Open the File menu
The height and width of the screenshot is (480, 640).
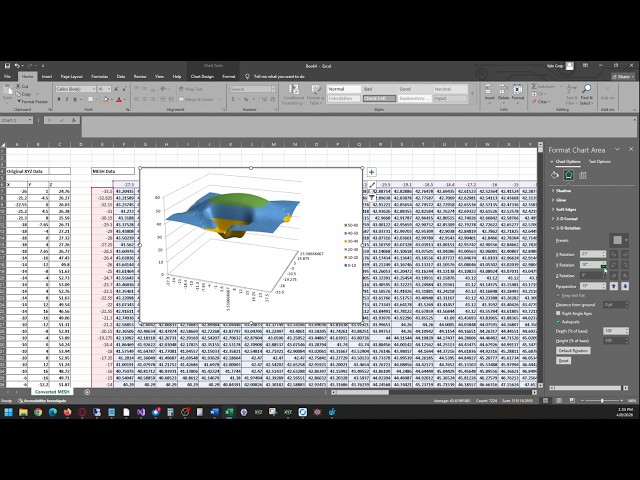[7, 76]
